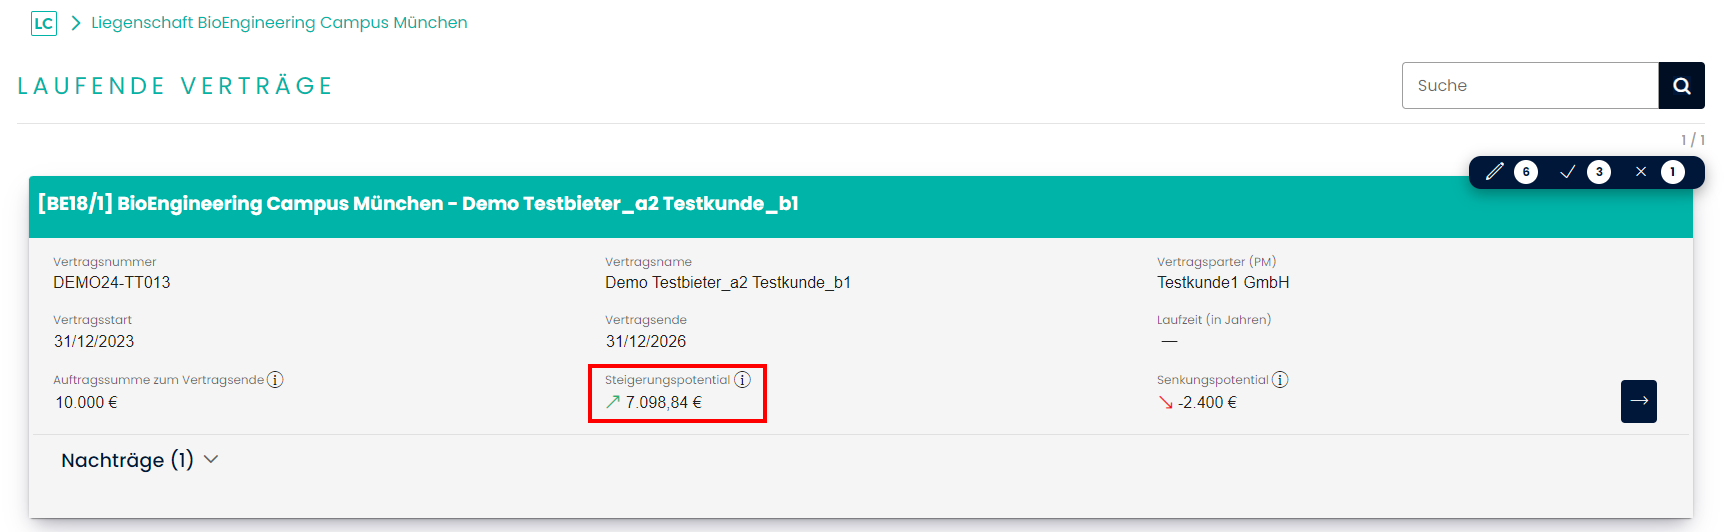This screenshot has height=532, width=1727.
Task: Click the BE18/1 contract header title
Action: [418, 204]
